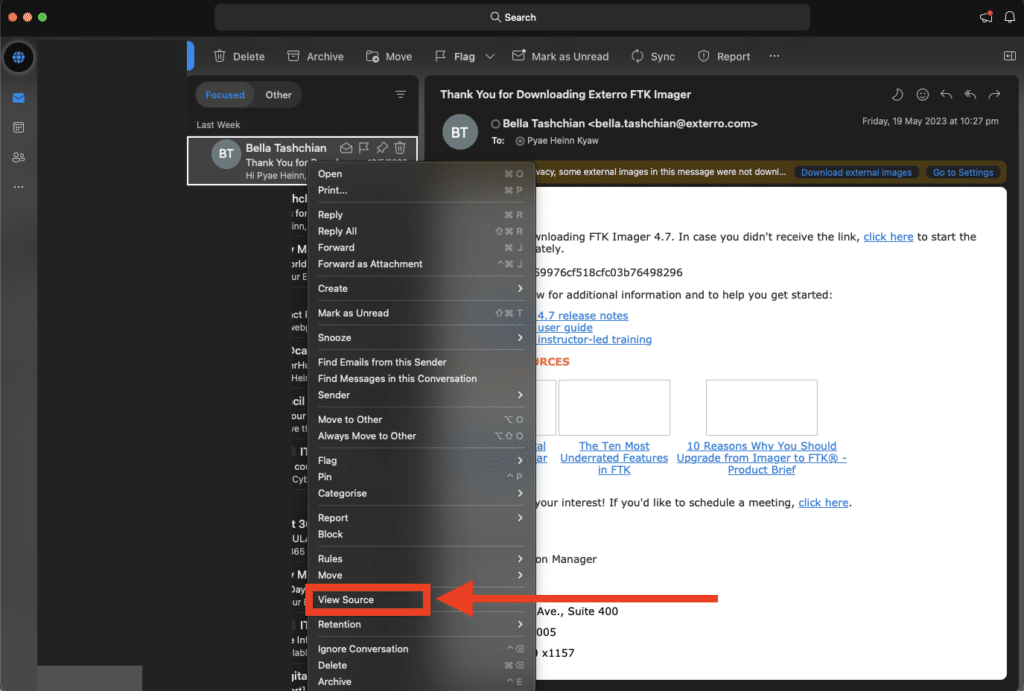Image resolution: width=1024 pixels, height=691 pixels.
Task: Open the 4.7 release notes link
Action: 583,315
